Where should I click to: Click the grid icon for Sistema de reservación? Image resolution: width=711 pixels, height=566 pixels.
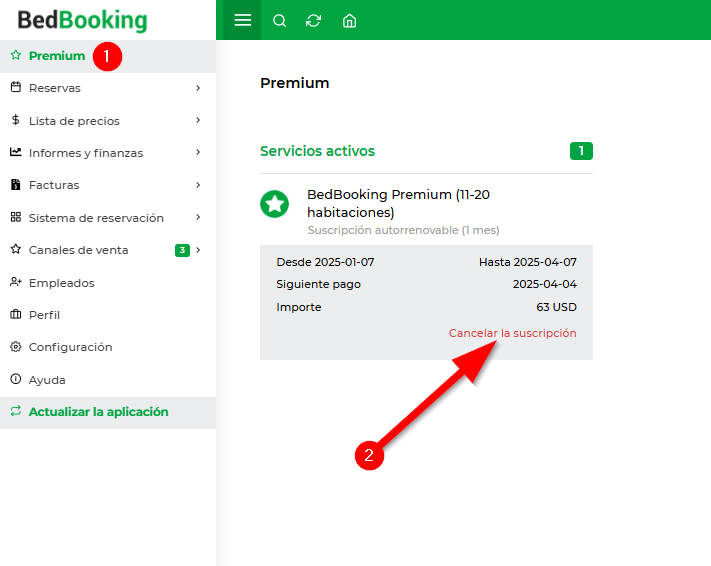click(x=16, y=217)
